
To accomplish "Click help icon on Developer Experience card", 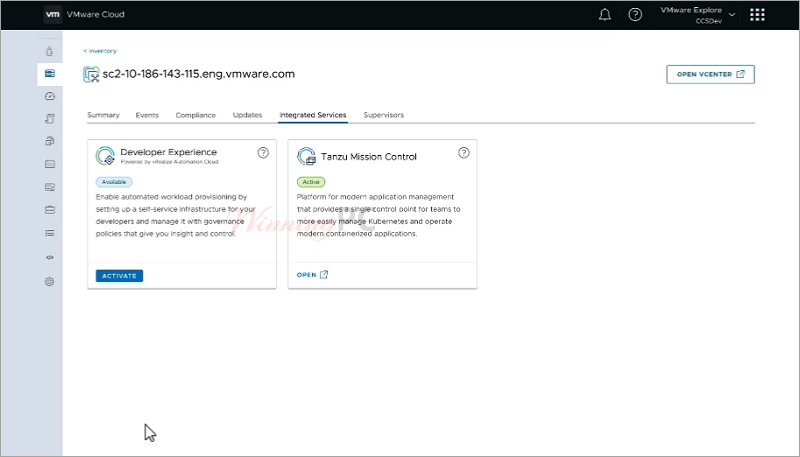I will click(x=263, y=153).
